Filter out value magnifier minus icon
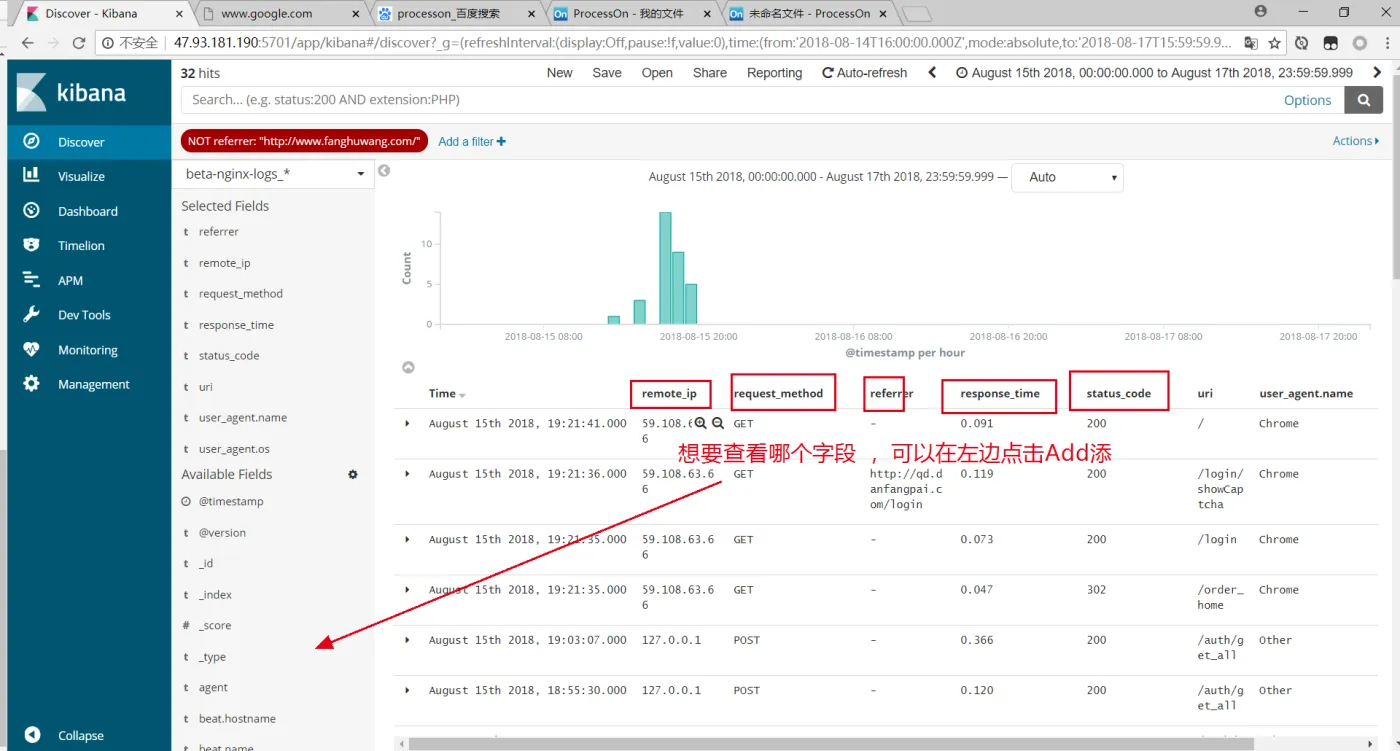 (x=717, y=424)
